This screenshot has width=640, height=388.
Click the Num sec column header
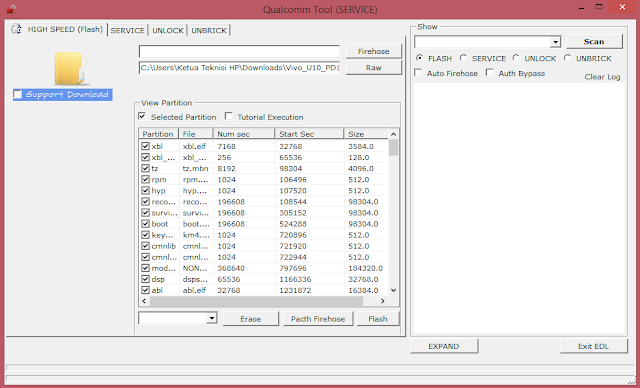click(x=244, y=134)
